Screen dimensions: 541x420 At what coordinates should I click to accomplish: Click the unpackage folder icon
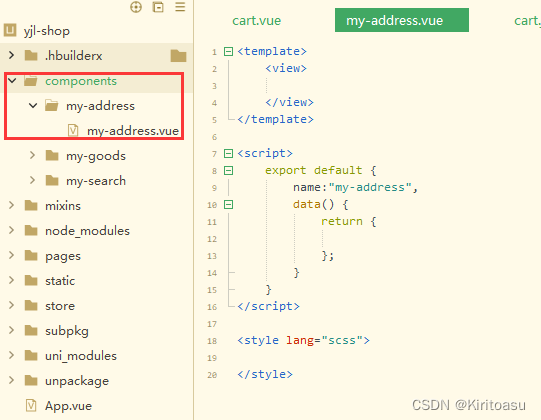31,381
